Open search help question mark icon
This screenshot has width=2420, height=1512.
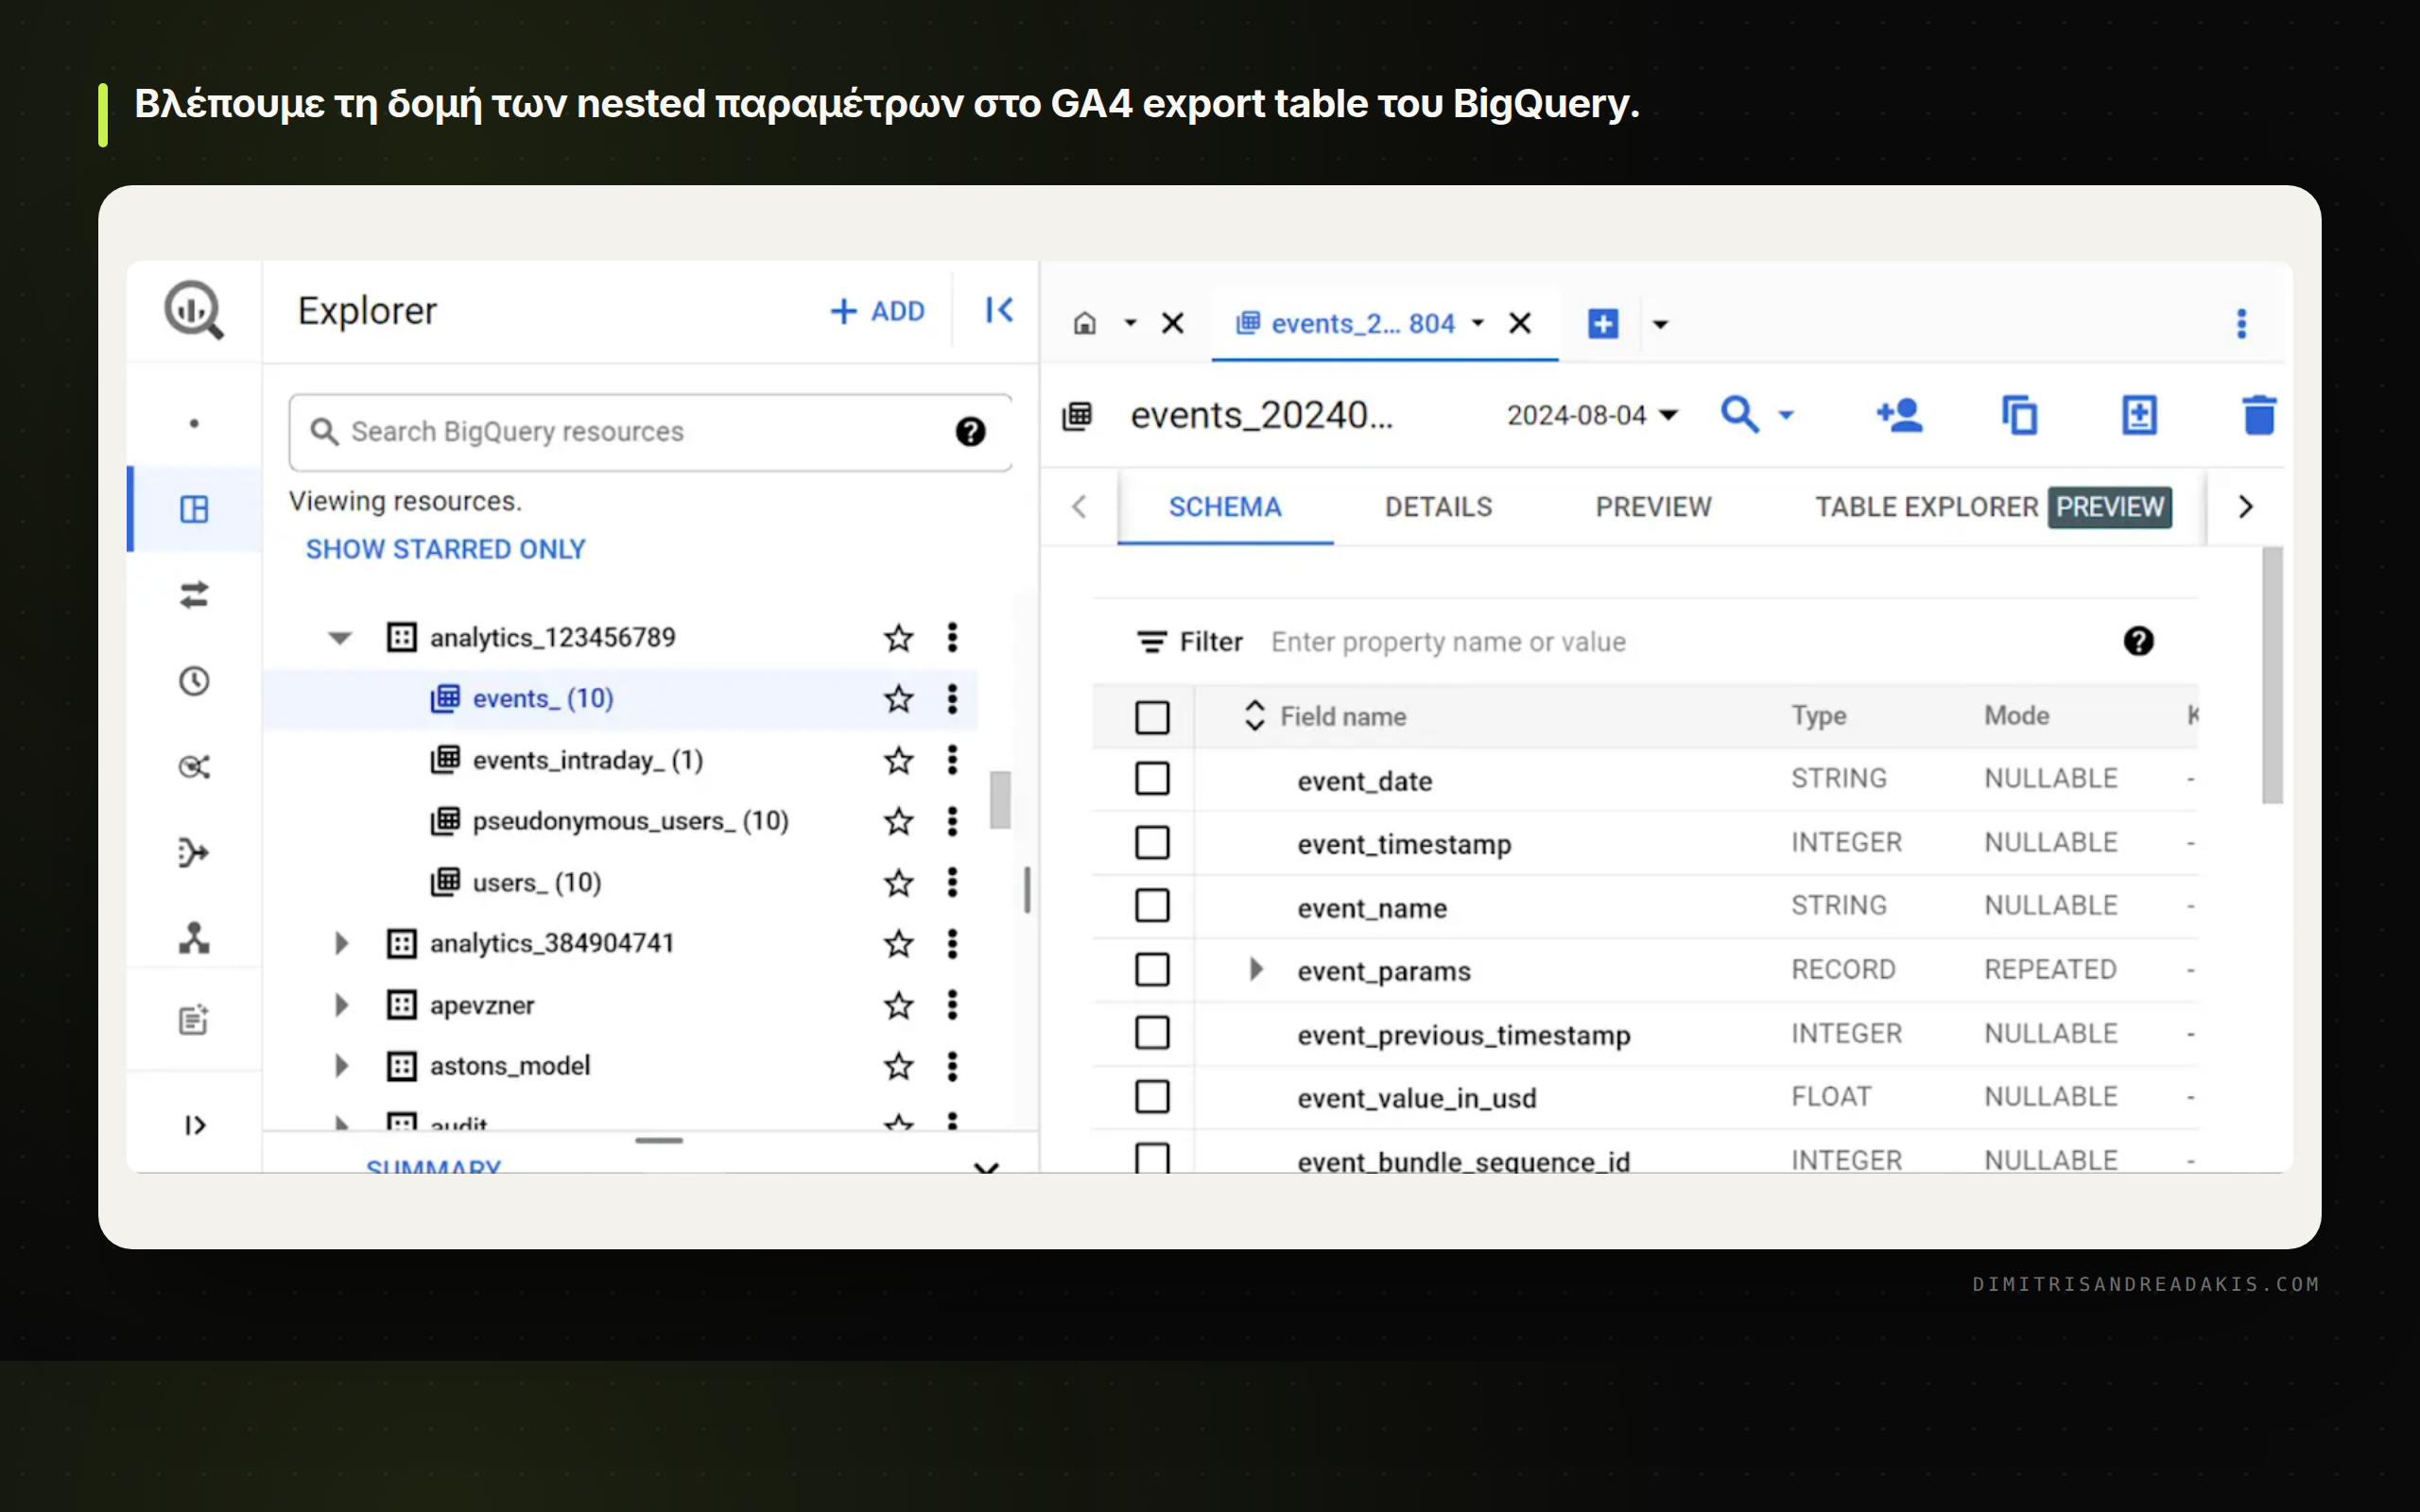tap(970, 432)
